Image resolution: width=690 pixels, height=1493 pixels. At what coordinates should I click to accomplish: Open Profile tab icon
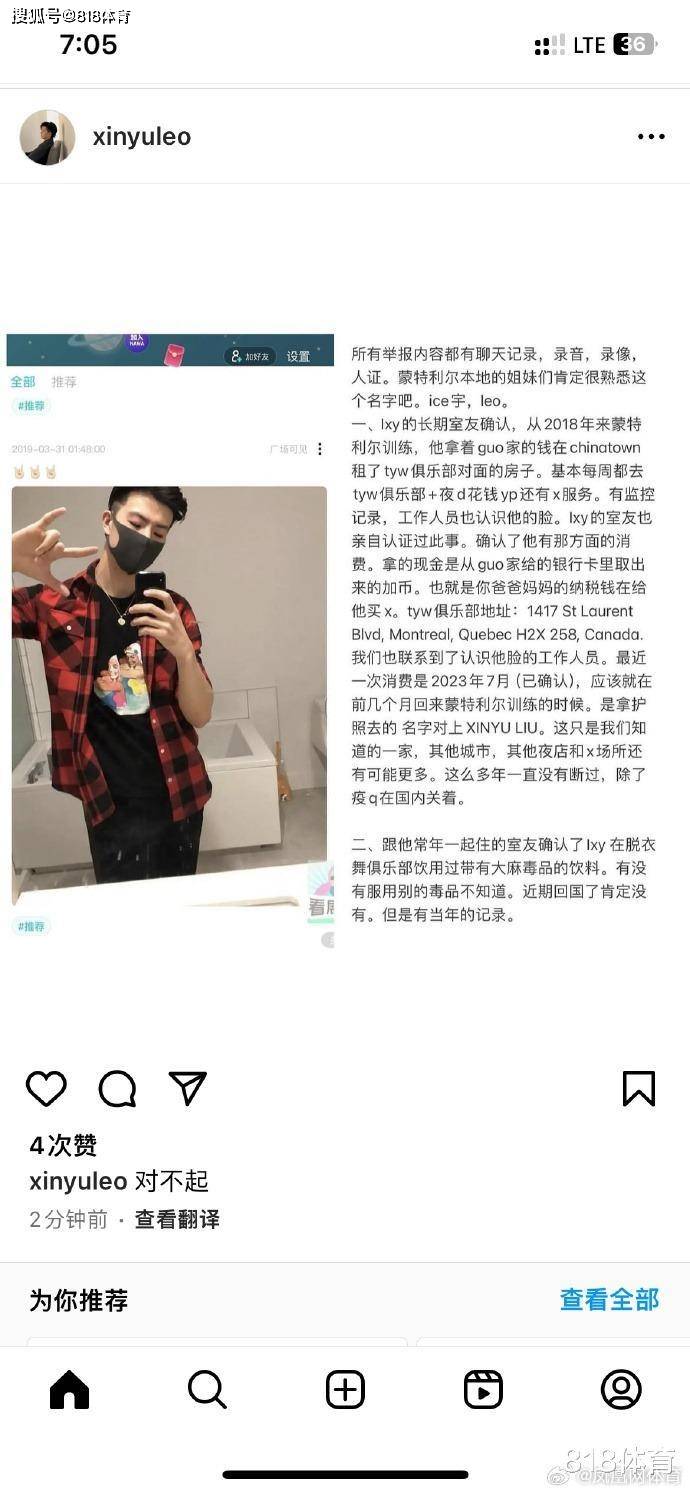click(x=621, y=1390)
